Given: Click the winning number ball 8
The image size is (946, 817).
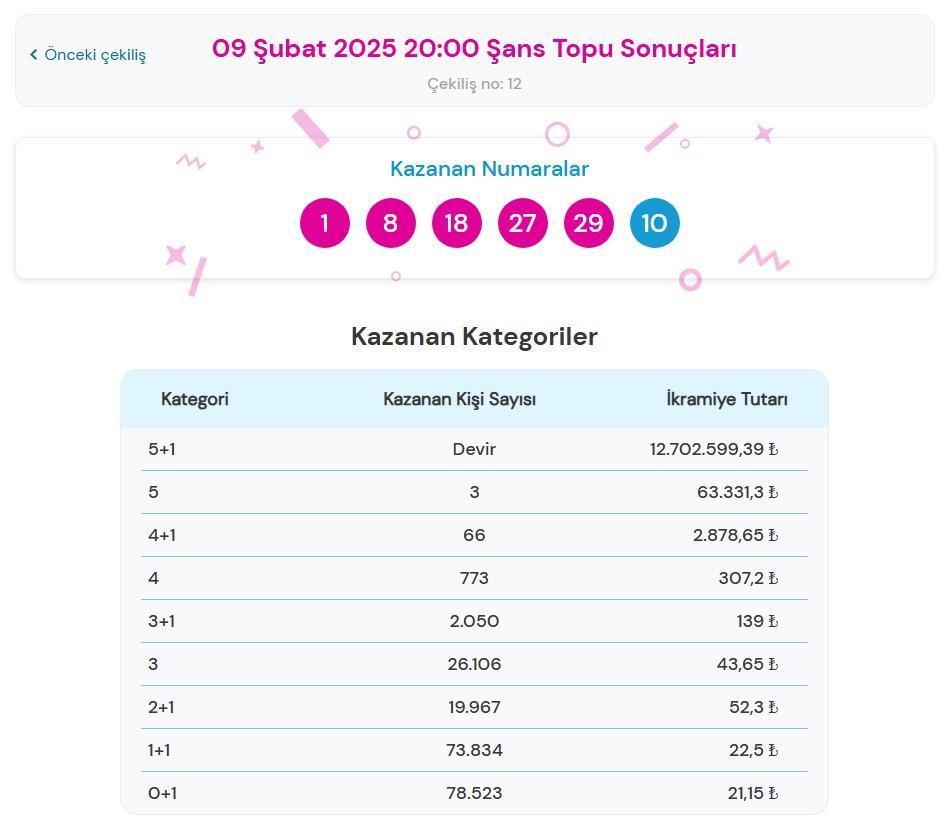Looking at the screenshot, I should coord(390,223).
